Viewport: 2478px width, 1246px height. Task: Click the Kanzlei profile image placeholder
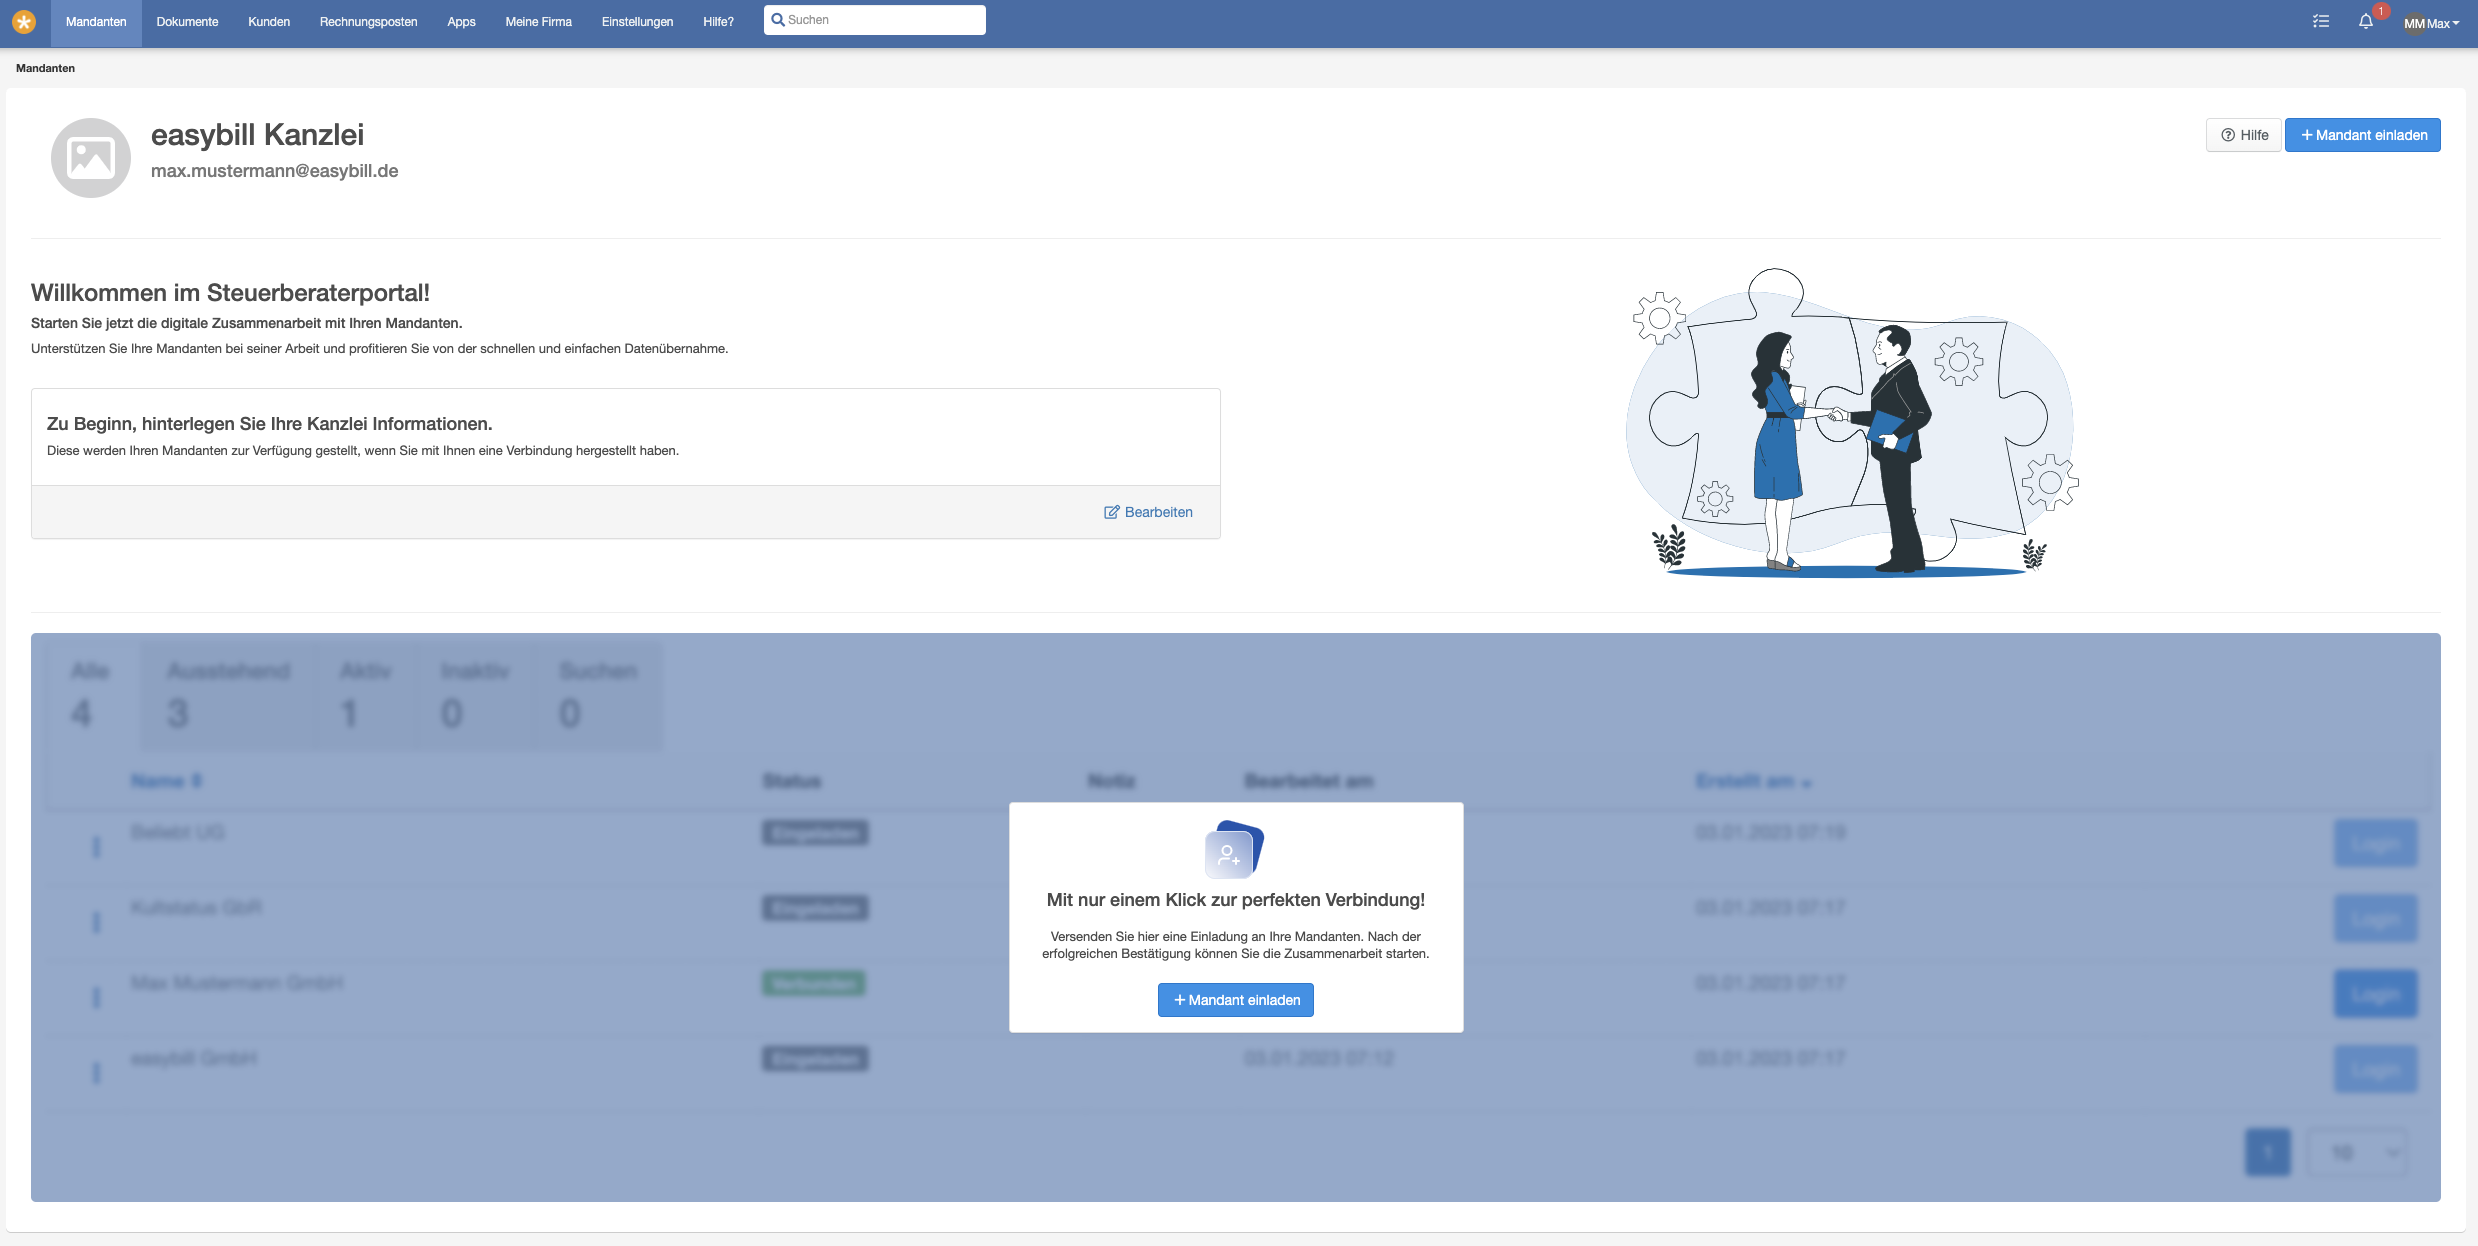click(91, 158)
